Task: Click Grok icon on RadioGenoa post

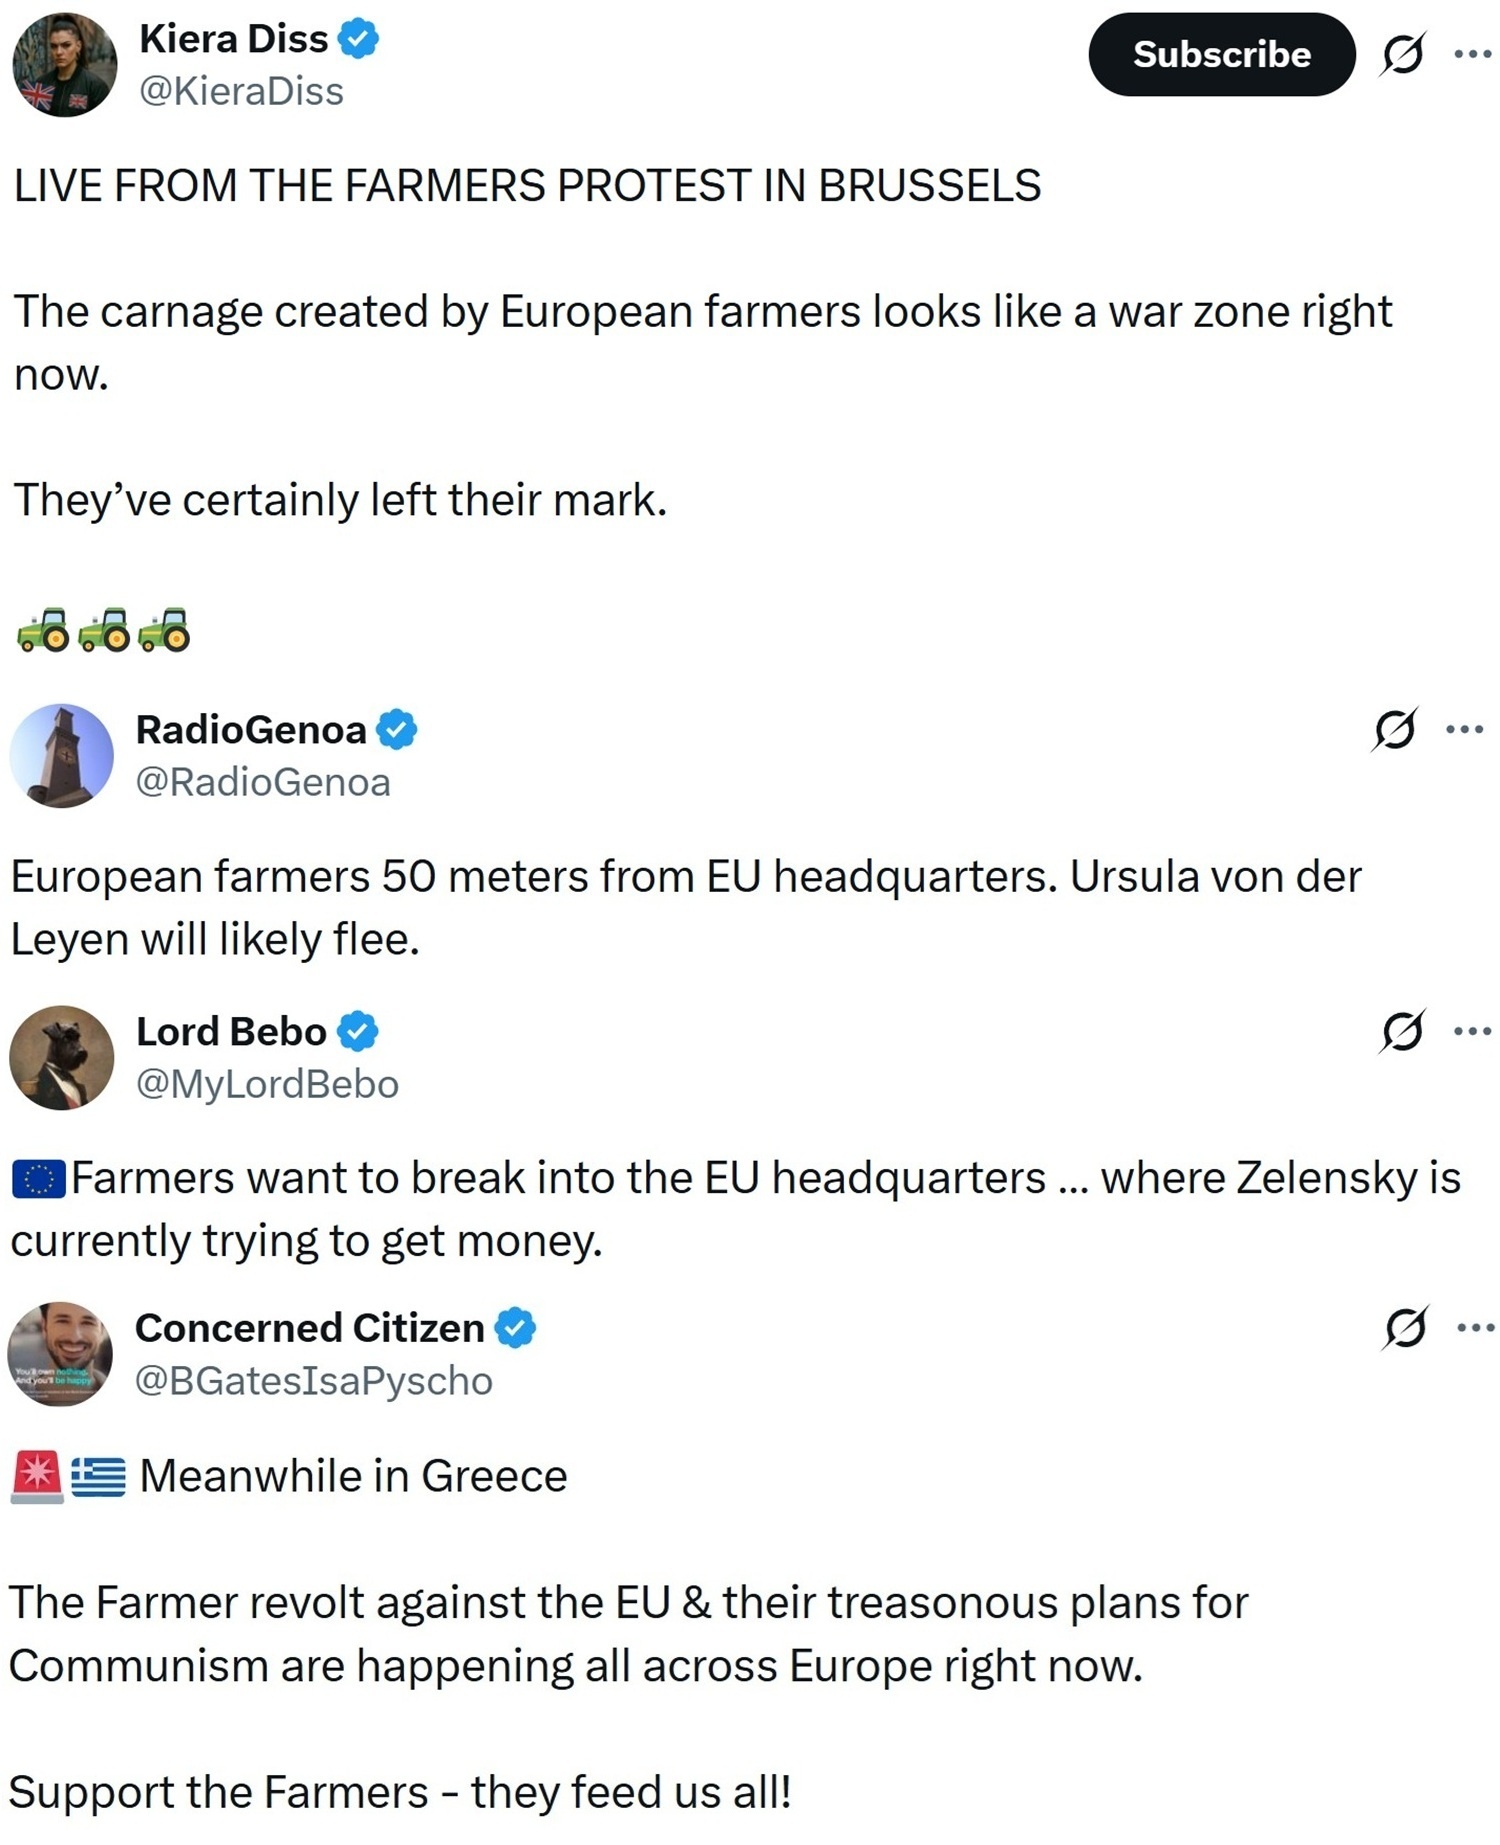Action: click(1394, 730)
